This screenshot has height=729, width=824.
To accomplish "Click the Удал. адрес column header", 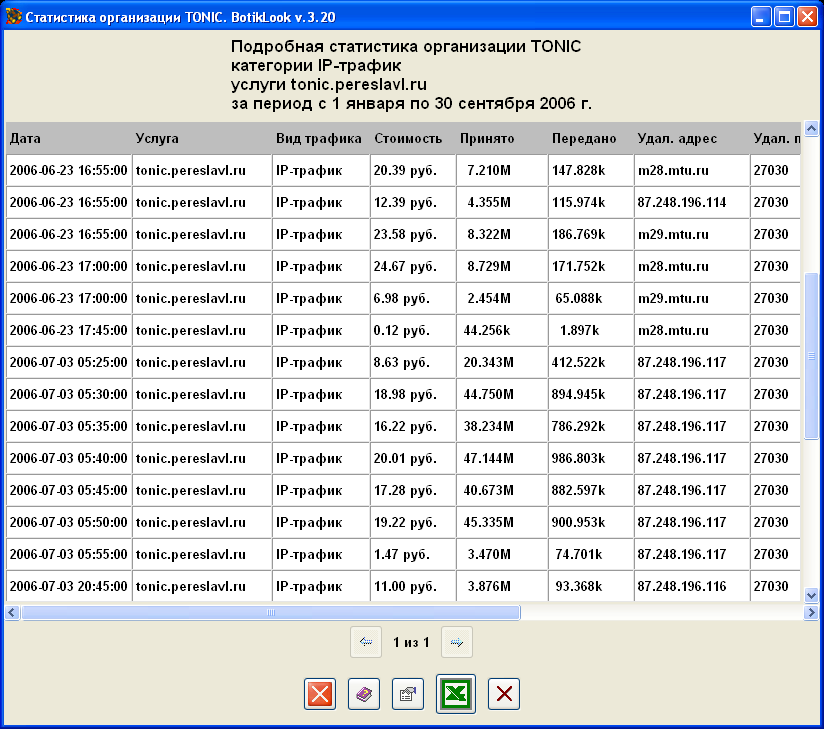I will coord(692,138).
